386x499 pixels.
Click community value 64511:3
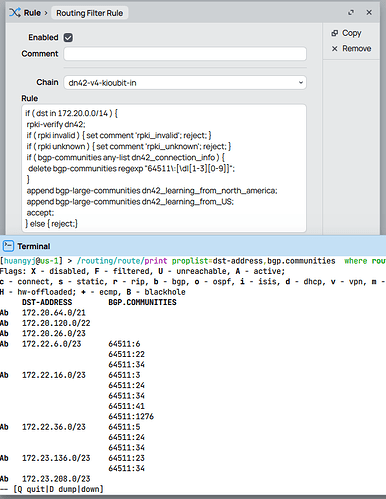124,375
